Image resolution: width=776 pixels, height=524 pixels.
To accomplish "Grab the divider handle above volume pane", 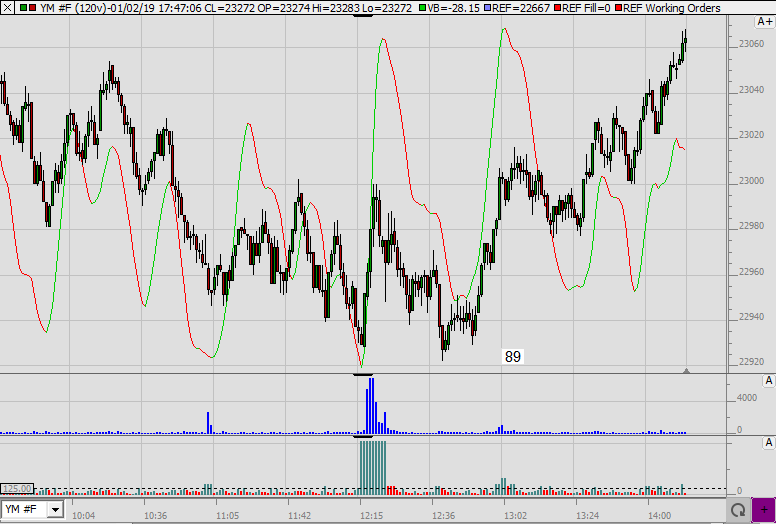I will coord(364,374).
